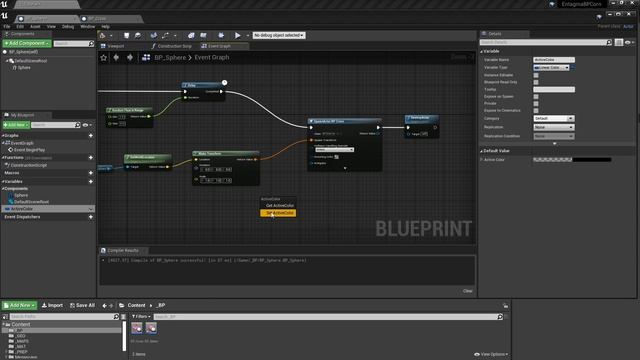
Task: Select the first blueprint asset thumbnail
Action: [137, 328]
